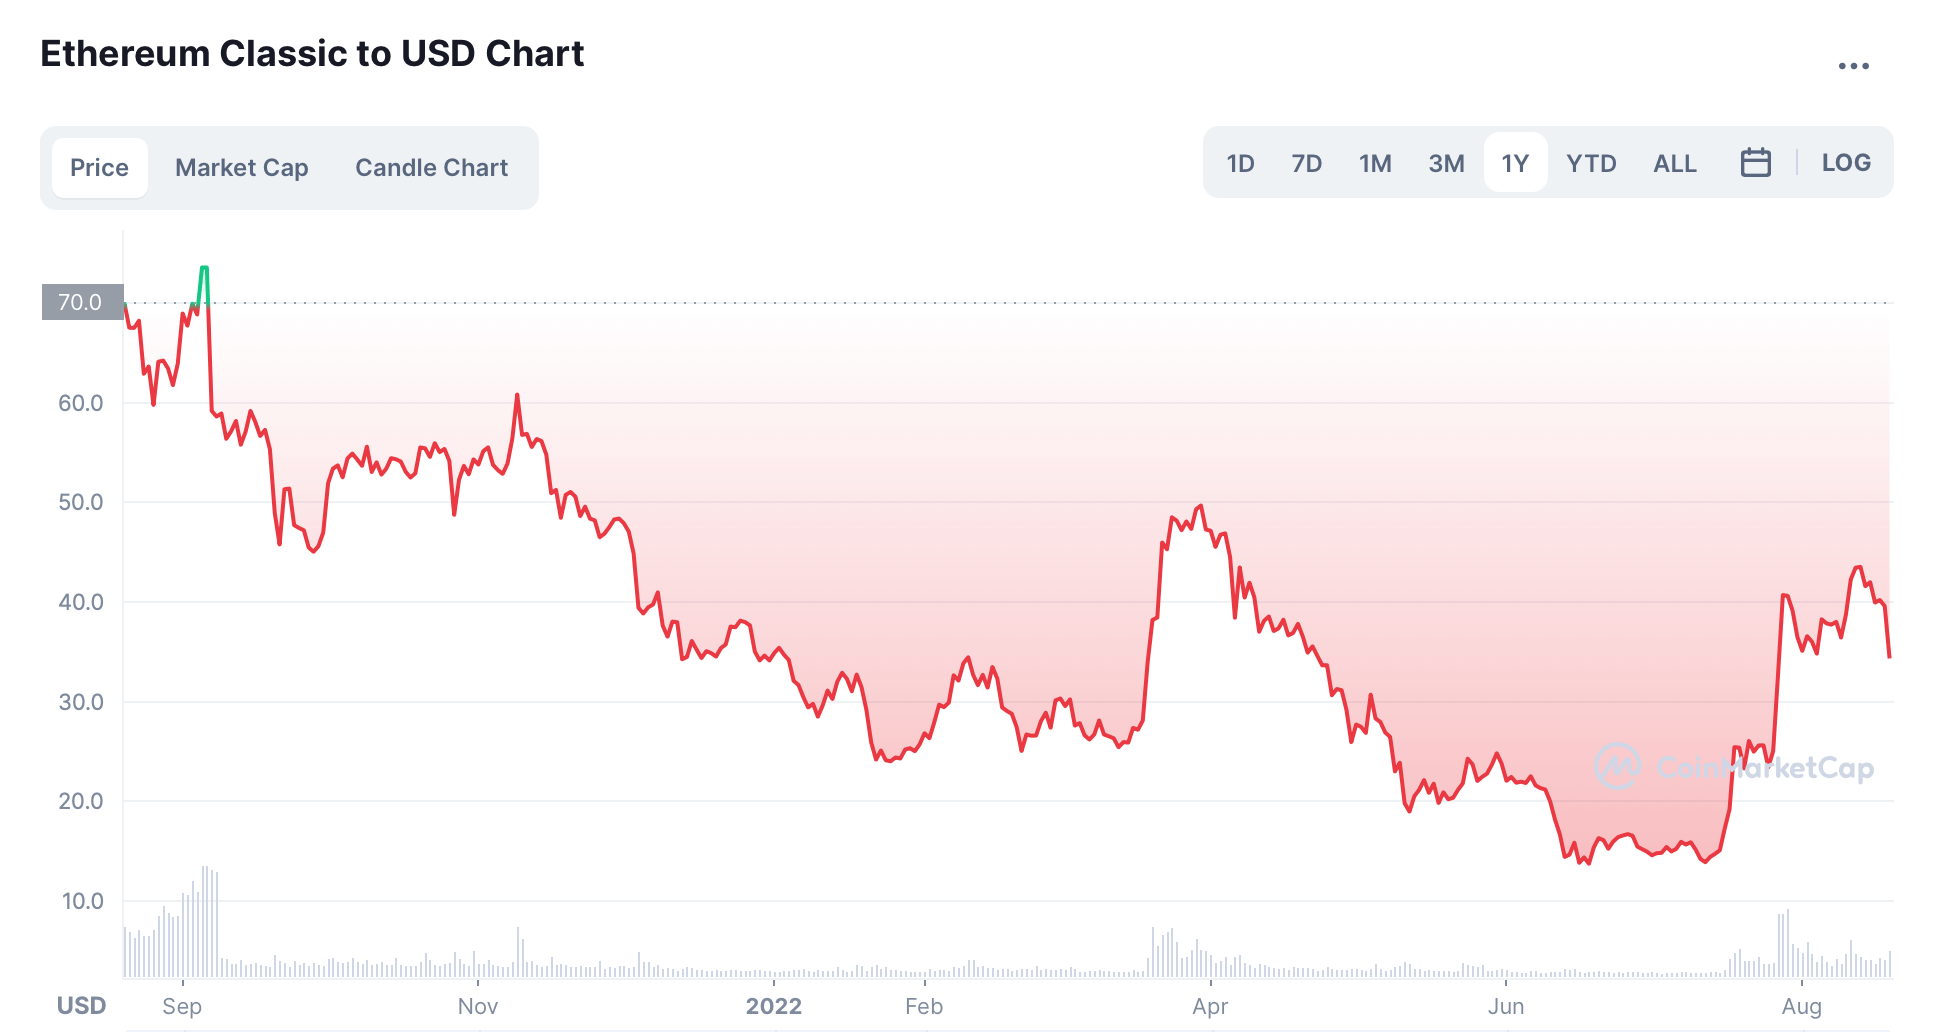Toggle the LOG scale option
This screenshot has height=1032, width=1936.
1845,162
